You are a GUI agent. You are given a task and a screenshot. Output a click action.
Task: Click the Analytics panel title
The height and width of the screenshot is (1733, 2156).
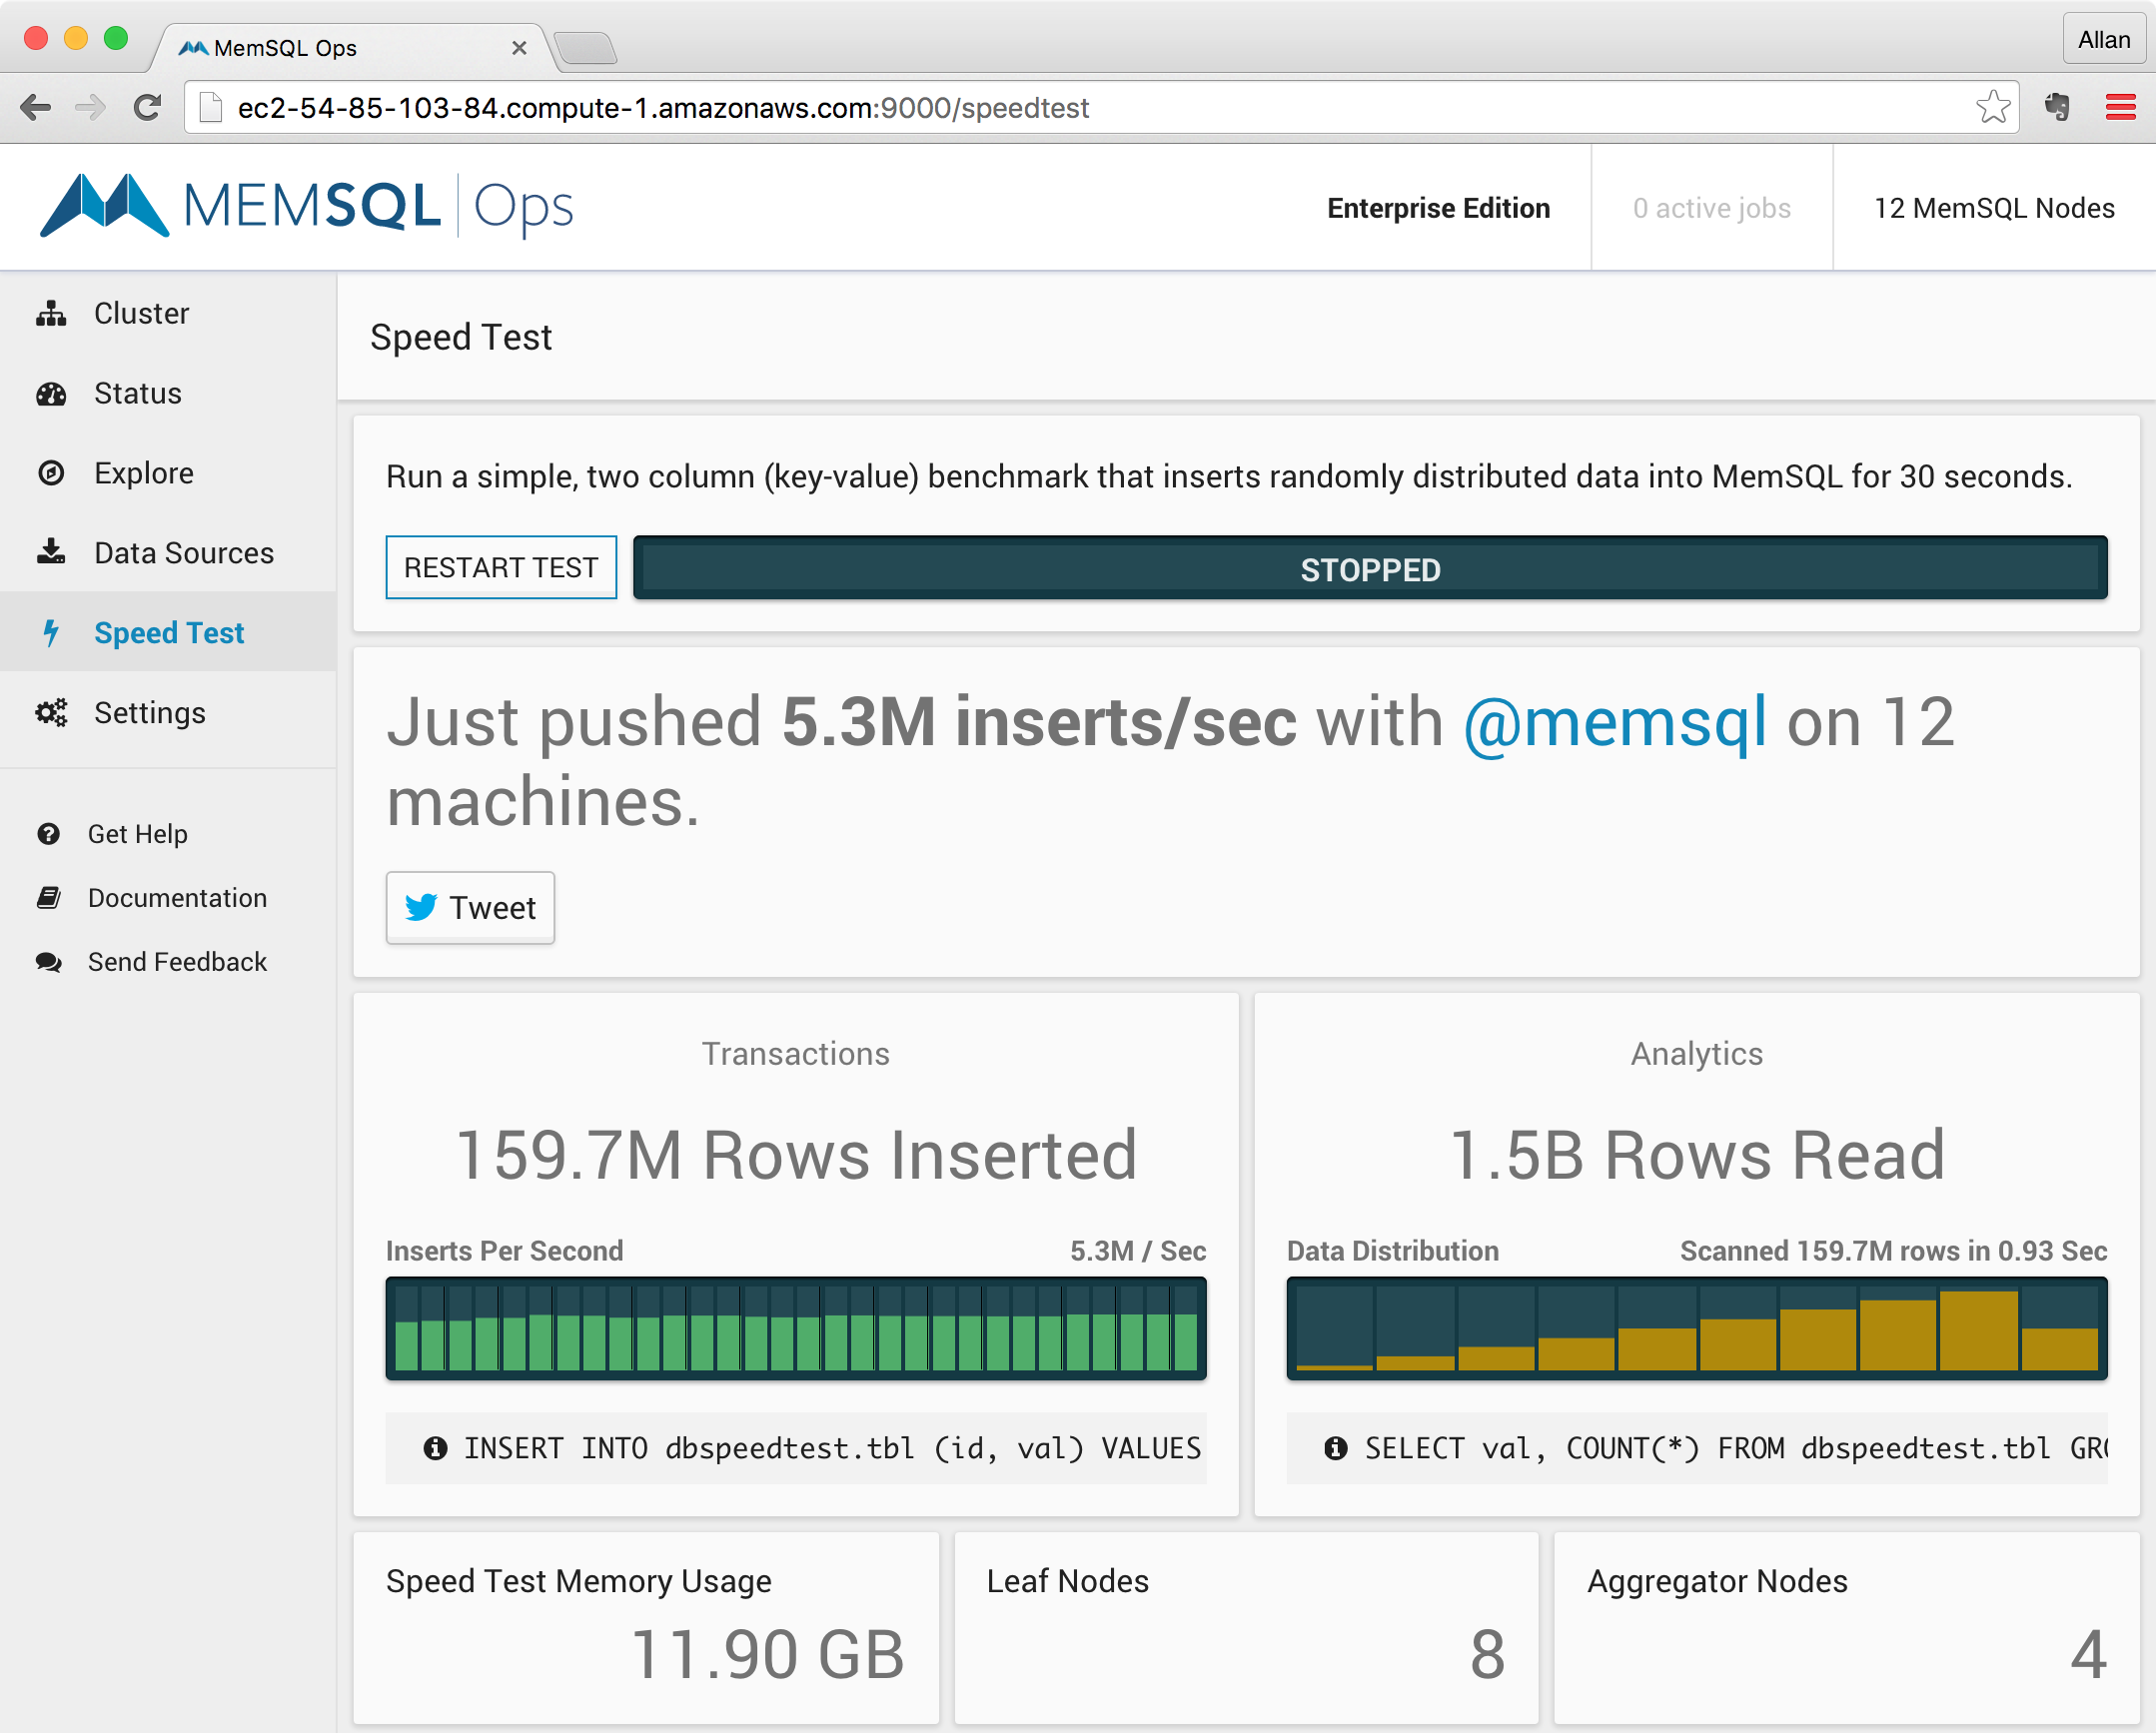tap(1697, 1053)
